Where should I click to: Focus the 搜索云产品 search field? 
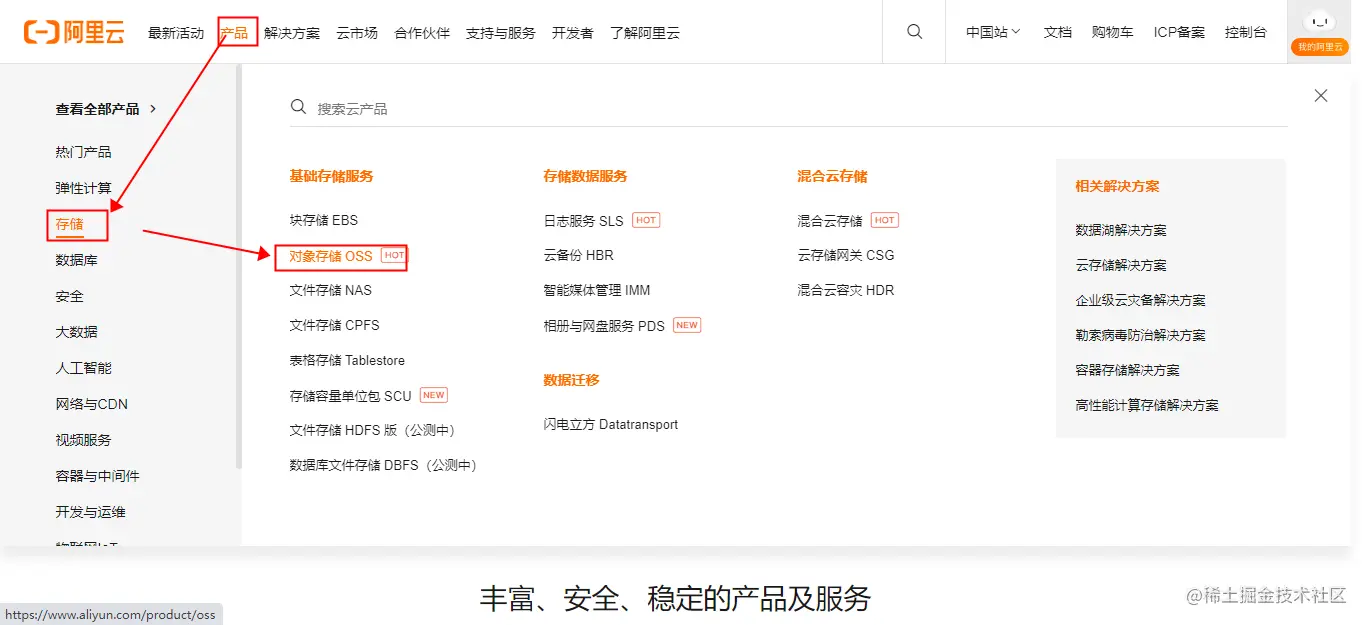click(x=788, y=108)
